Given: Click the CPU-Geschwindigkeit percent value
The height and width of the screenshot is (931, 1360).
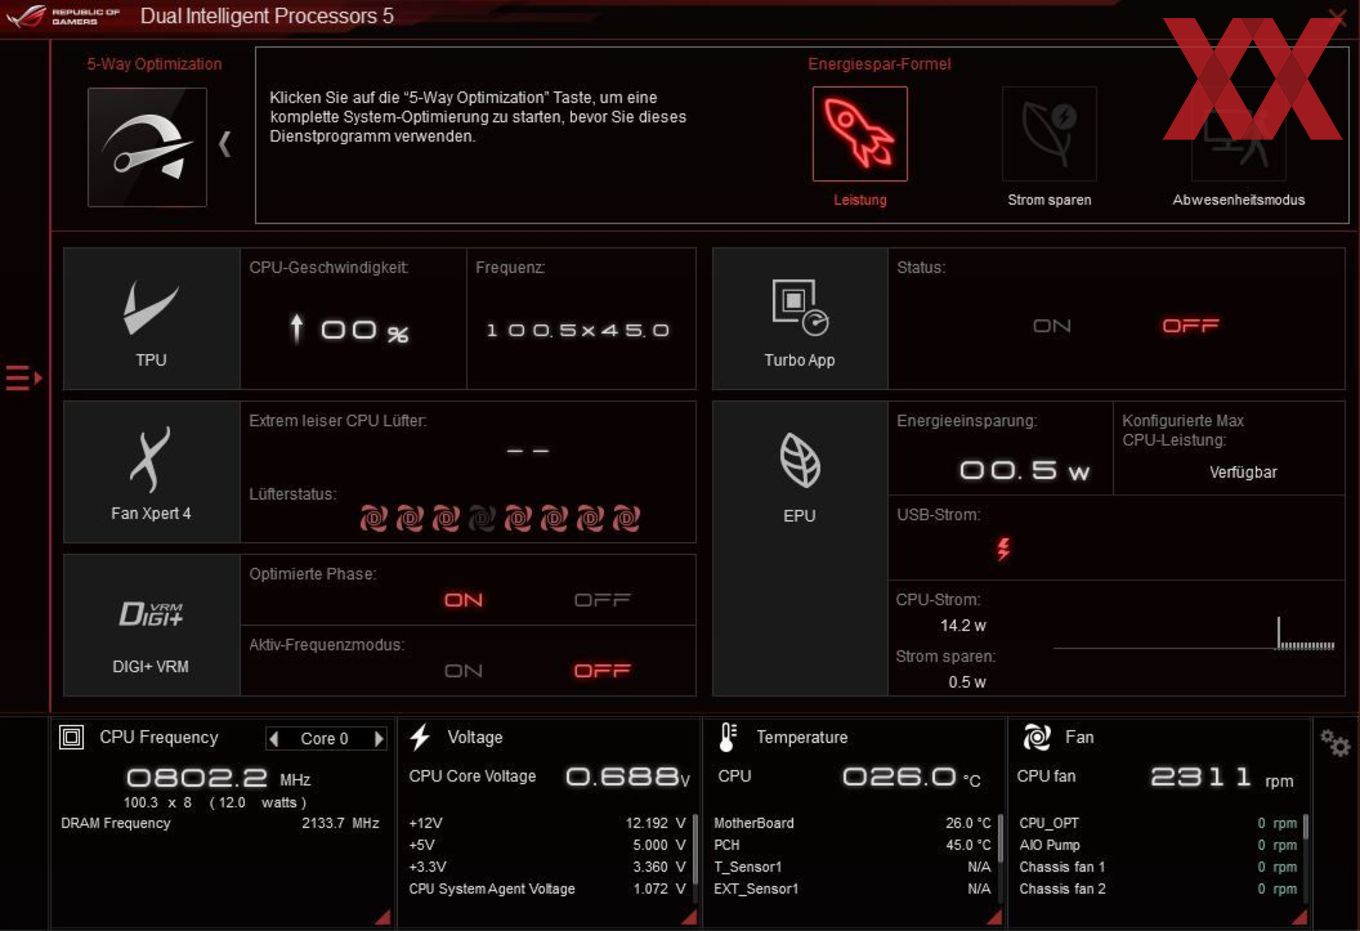Looking at the screenshot, I should click(x=349, y=329).
